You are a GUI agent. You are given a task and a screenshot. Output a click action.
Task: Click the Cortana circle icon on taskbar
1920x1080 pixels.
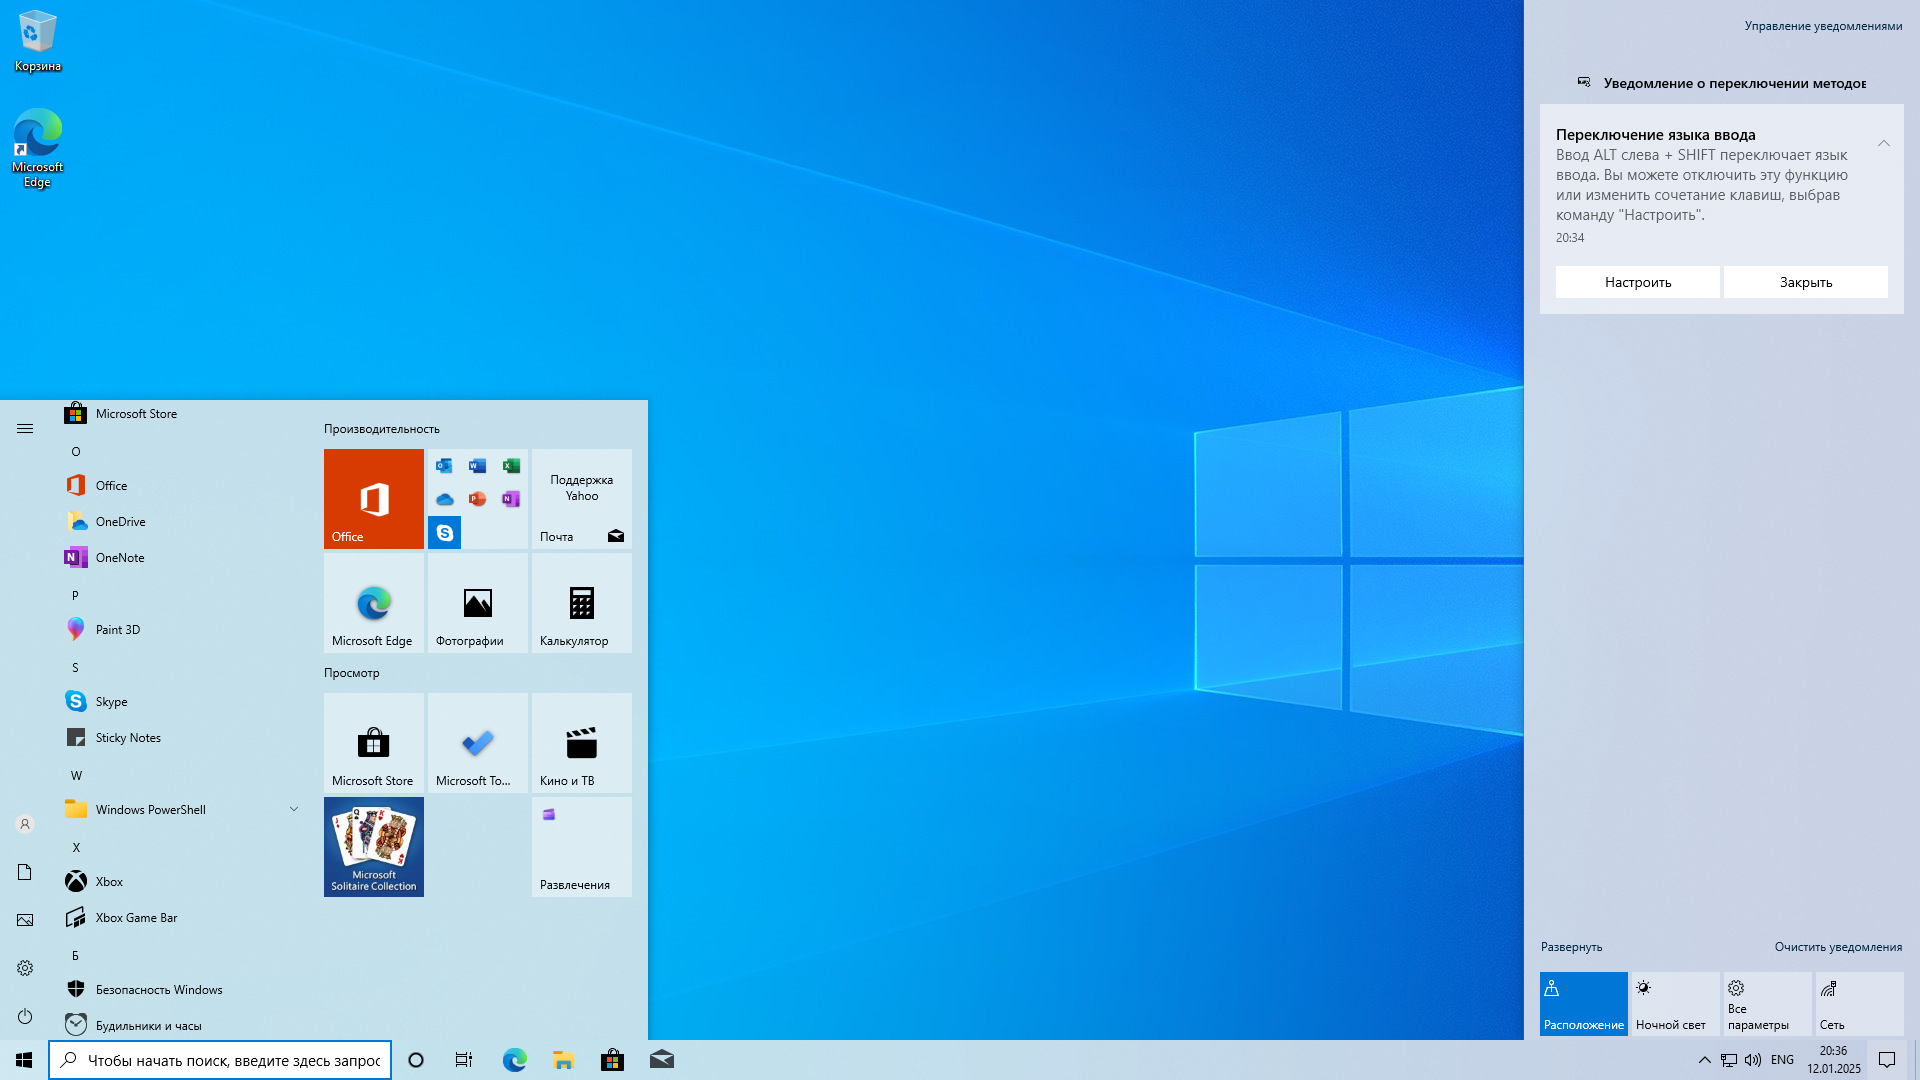click(416, 1060)
